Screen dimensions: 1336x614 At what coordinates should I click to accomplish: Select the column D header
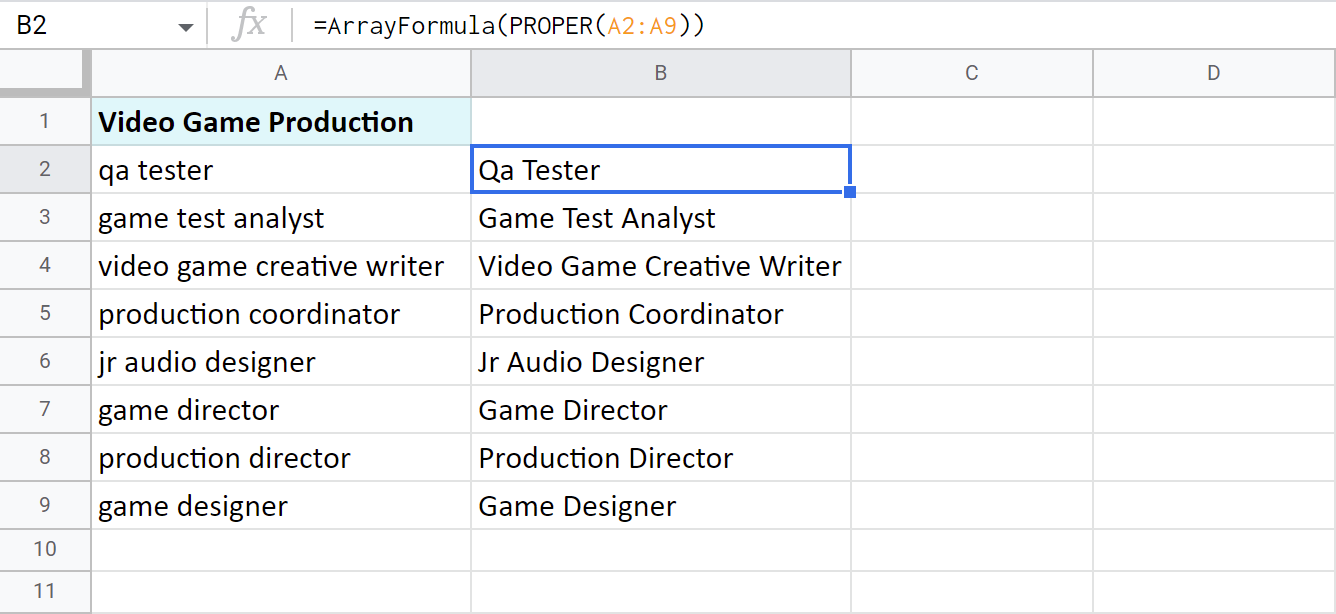(1213, 73)
